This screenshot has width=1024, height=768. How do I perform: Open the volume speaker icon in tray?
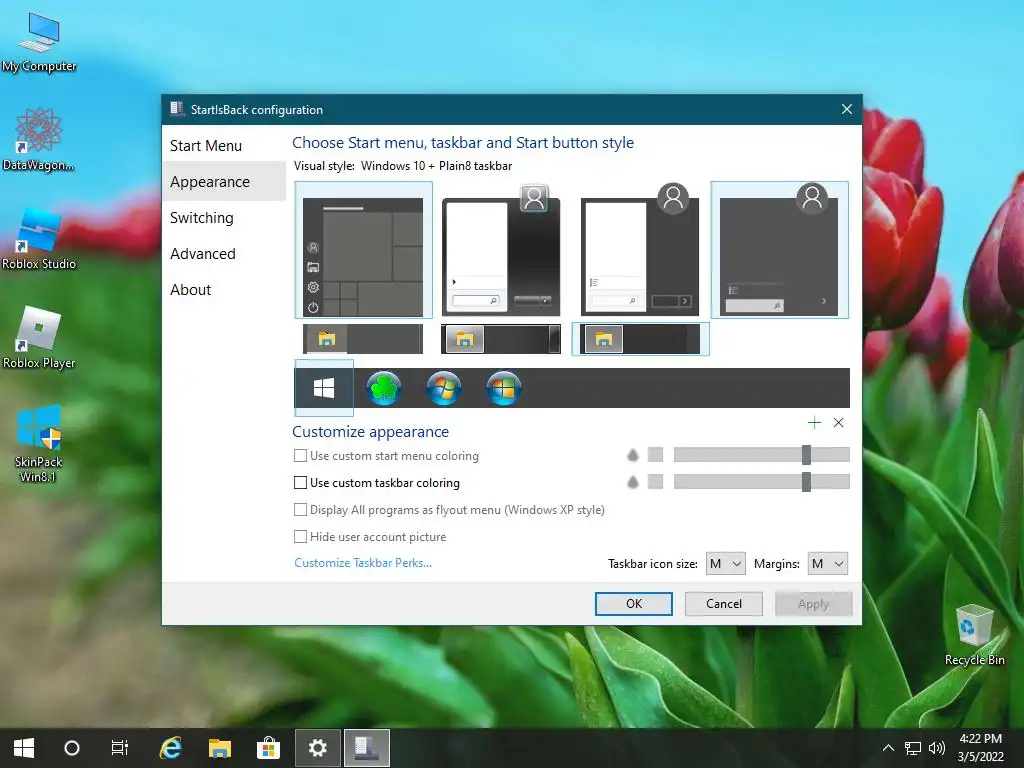click(x=936, y=748)
